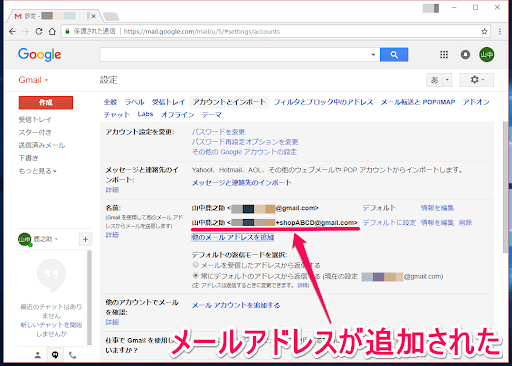Open チャット settings tab
The height and width of the screenshot is (366, 512).
(x=117, y=115)
